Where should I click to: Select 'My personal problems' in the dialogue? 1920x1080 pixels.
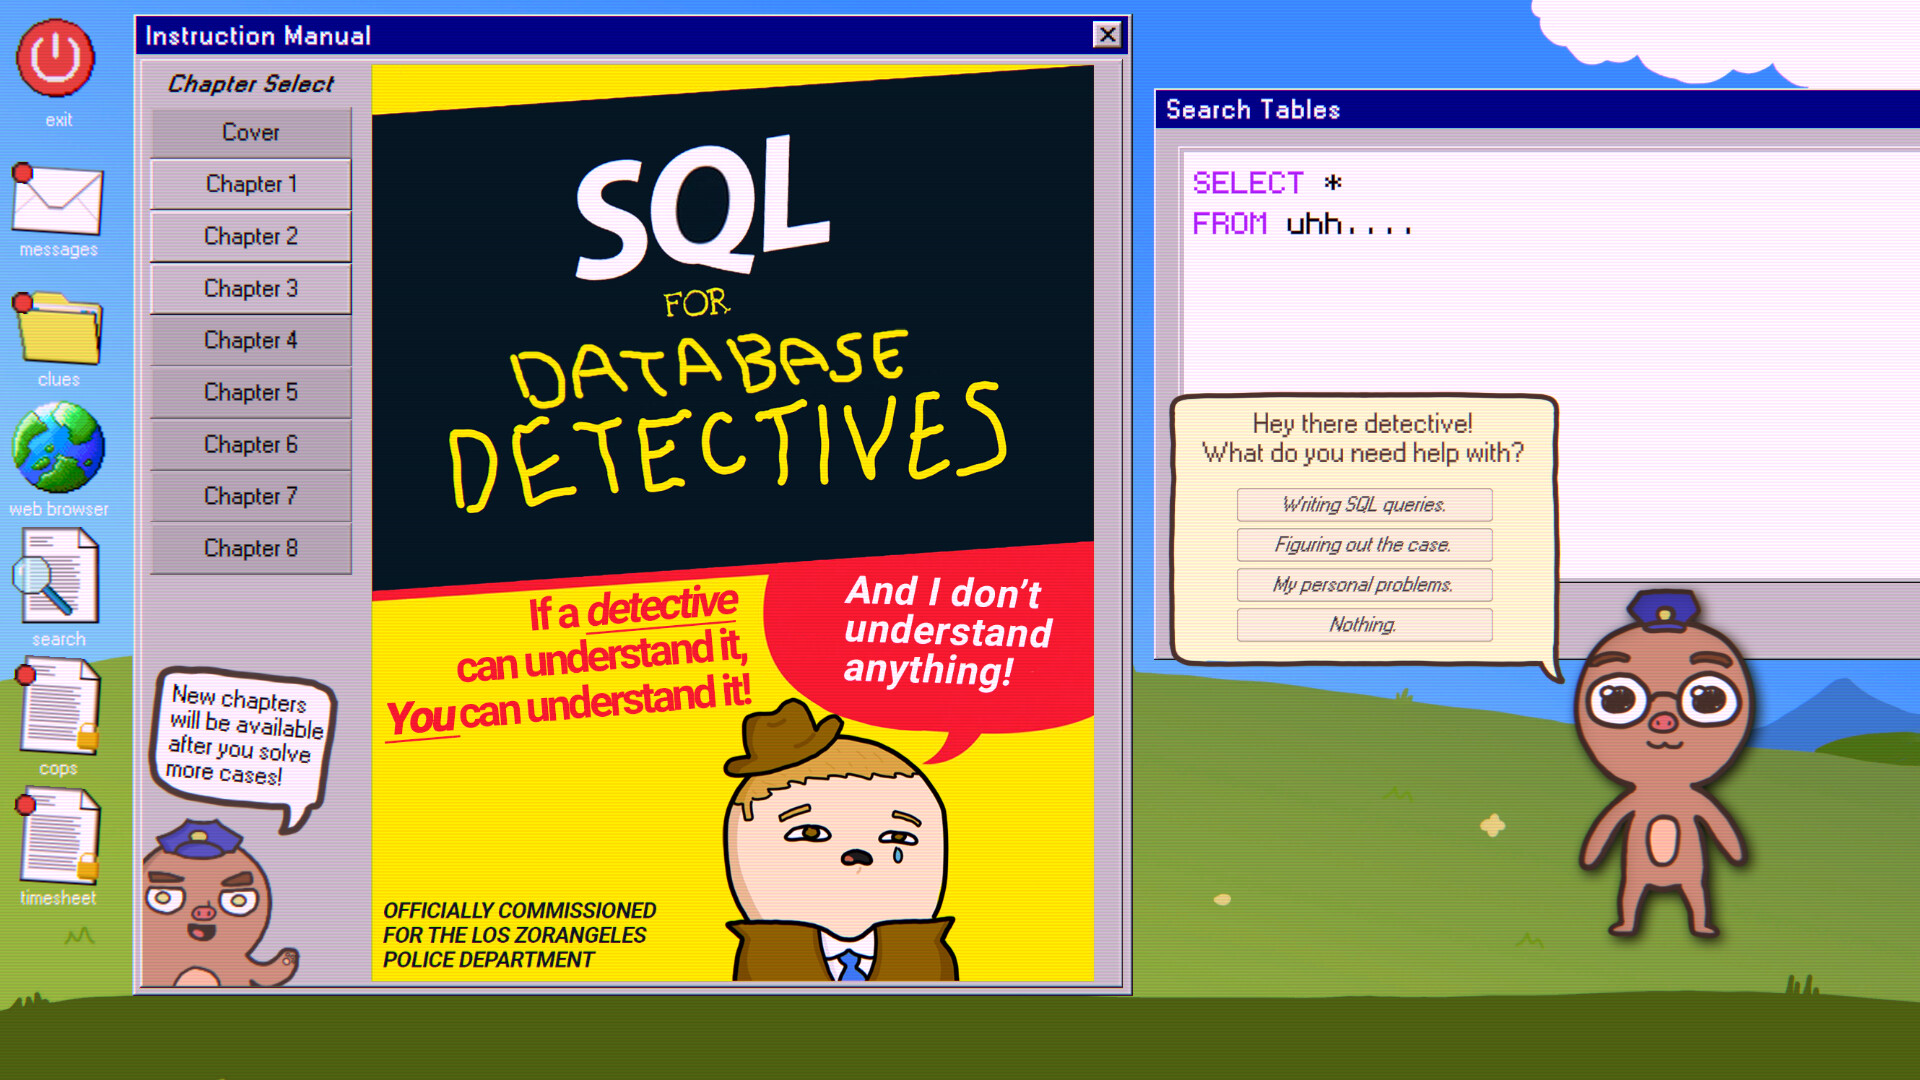1364,585
